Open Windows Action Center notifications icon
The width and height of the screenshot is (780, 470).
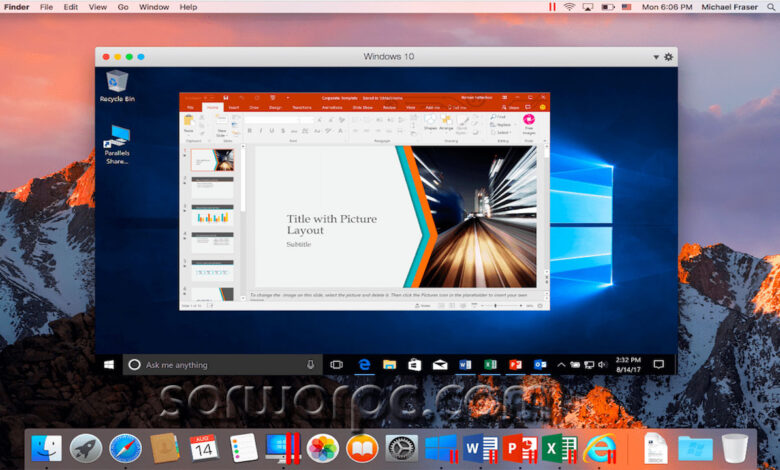pyautogui.click(x=659, y=365)
